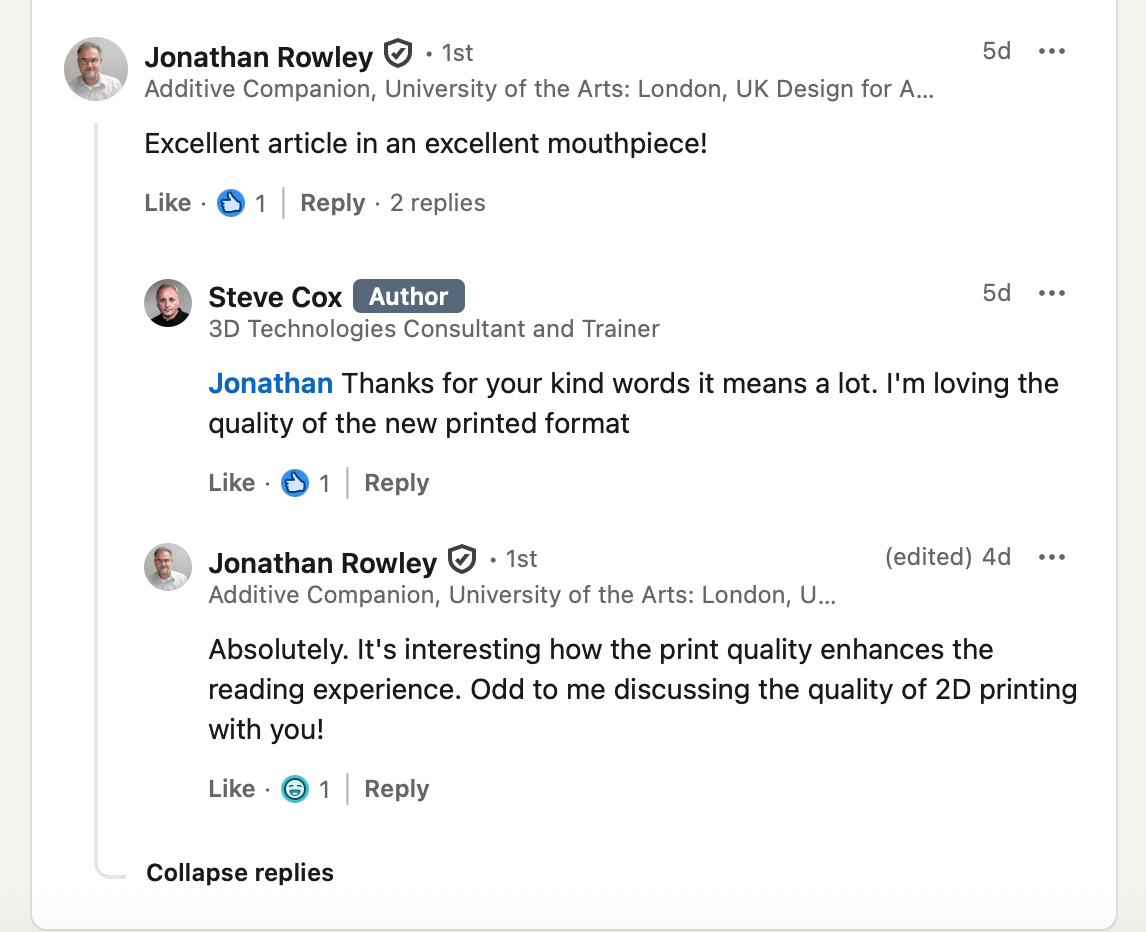
Task: Click funny reaction icon on last reply
Action: pyautogui.click(x=295, y=790)
